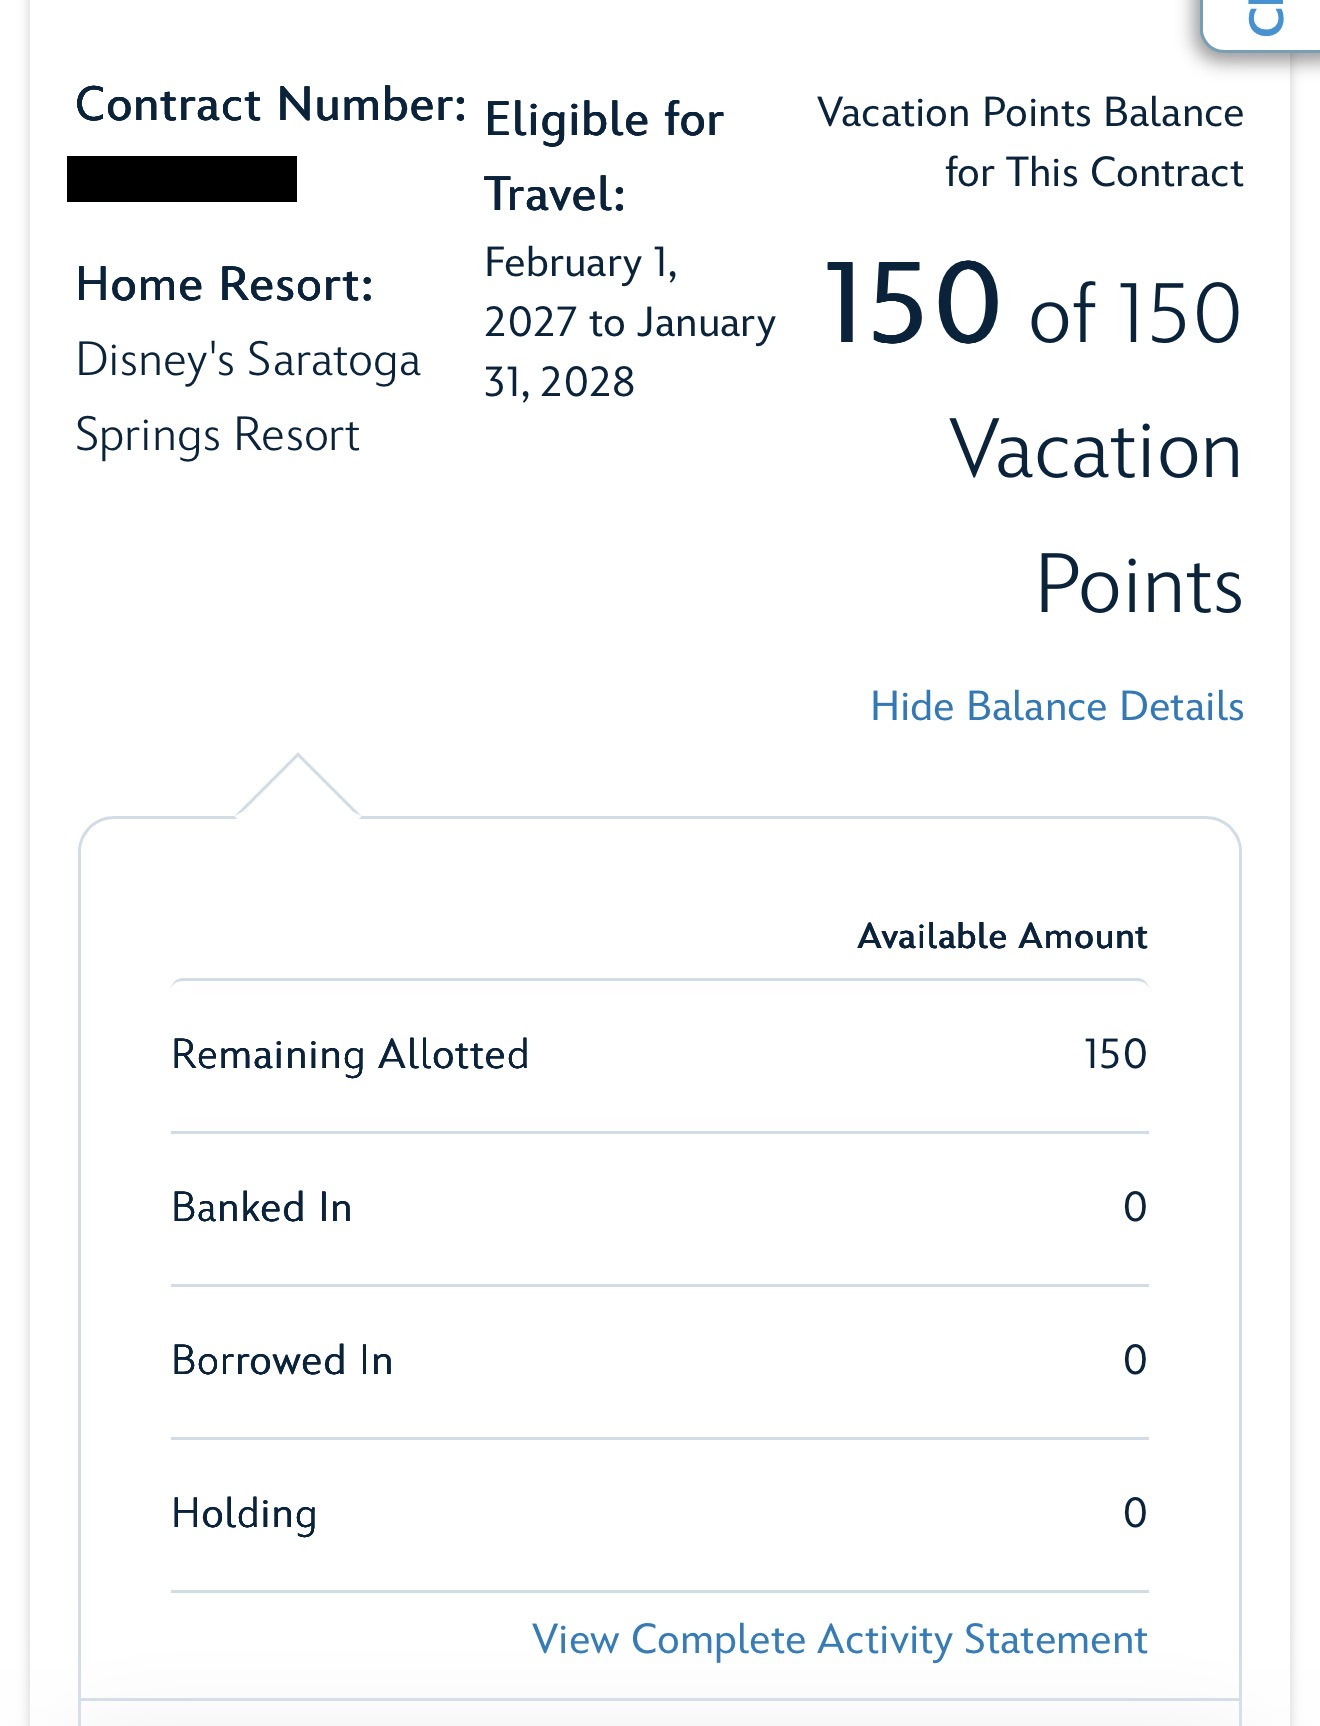Click the Home Resort heading
This screenshot has width=1320, height=1726.
pos(225,285)
